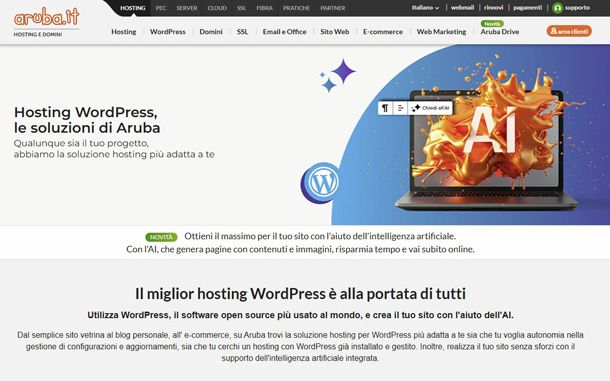Open the Aruba Drive menu item
This screenshot has width=610, height=381.
[x=500, y=32]
